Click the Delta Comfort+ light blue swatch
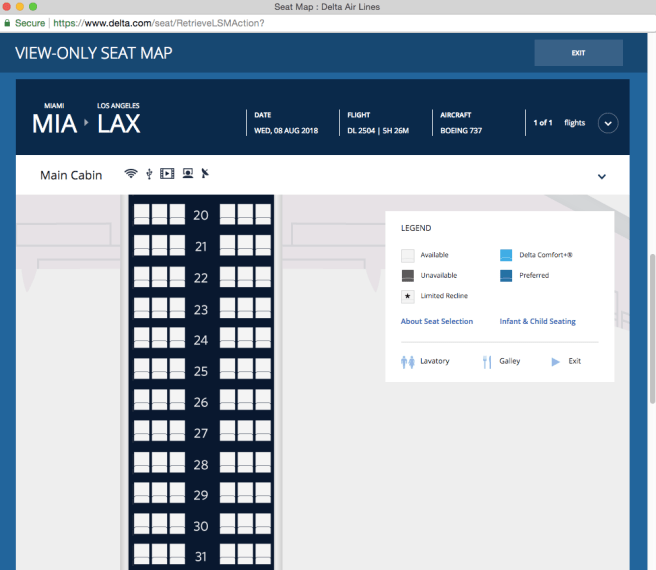The width and height of the screenshot is (656, 570). [506, 255]
